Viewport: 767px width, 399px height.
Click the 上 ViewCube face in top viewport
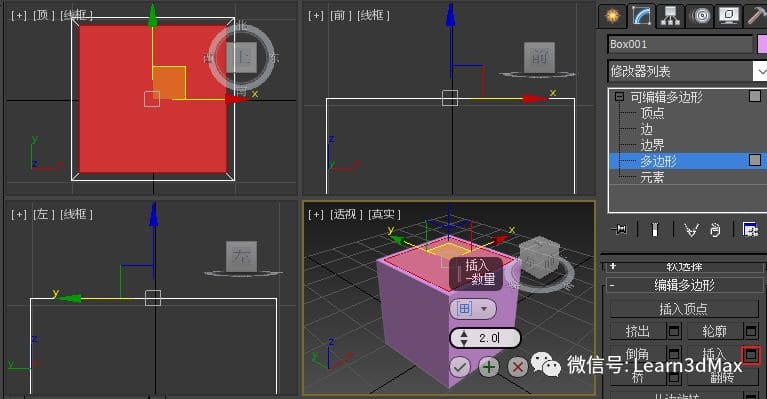click(x=242, y=57)
